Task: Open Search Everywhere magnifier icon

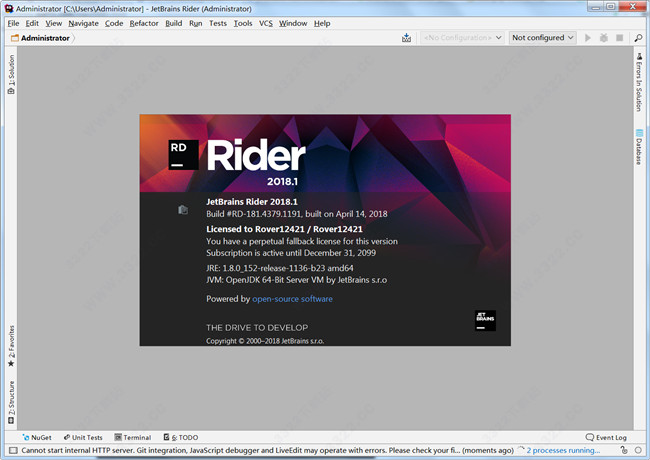Action: (638, 38)
